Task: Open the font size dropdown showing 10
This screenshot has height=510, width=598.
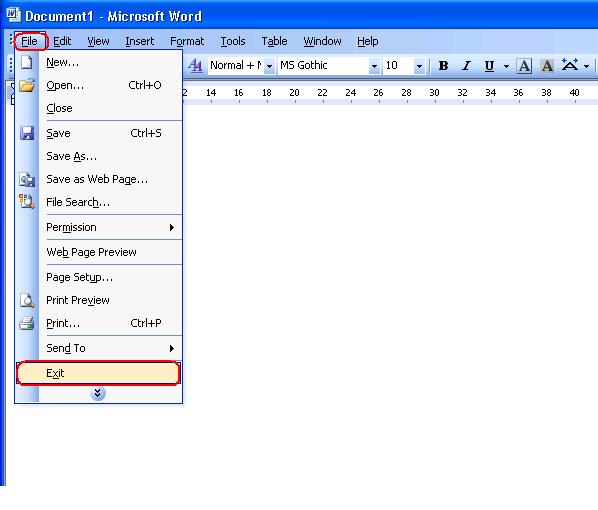Action: pyautogui.click(x=420, y=66)
